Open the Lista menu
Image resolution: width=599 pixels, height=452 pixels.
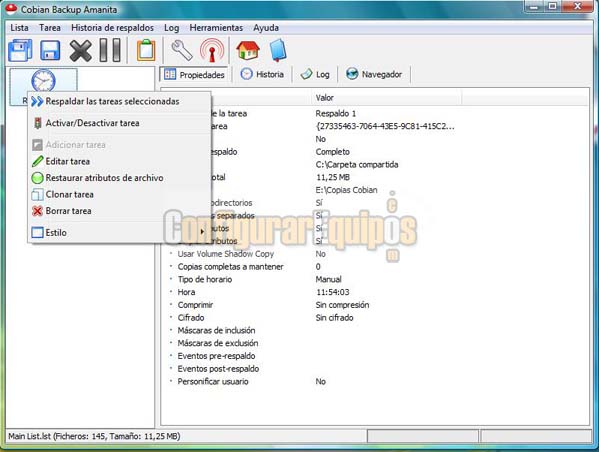pyautogui.click(x=19, y=28)
